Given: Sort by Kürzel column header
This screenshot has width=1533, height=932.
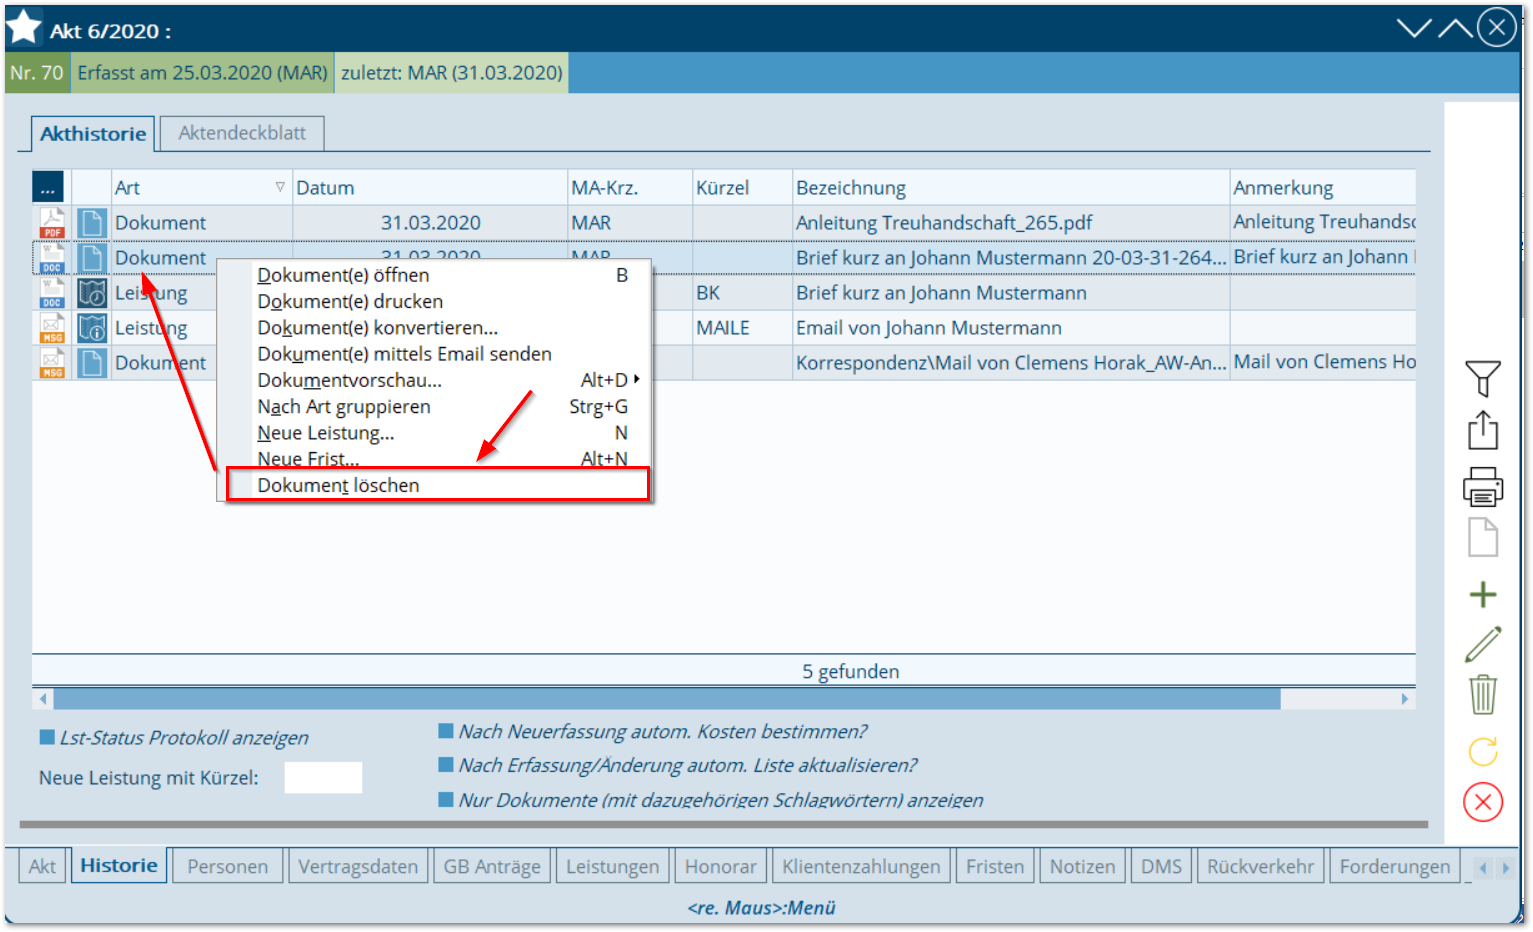Looking at the screenshot, I should 742,187.
